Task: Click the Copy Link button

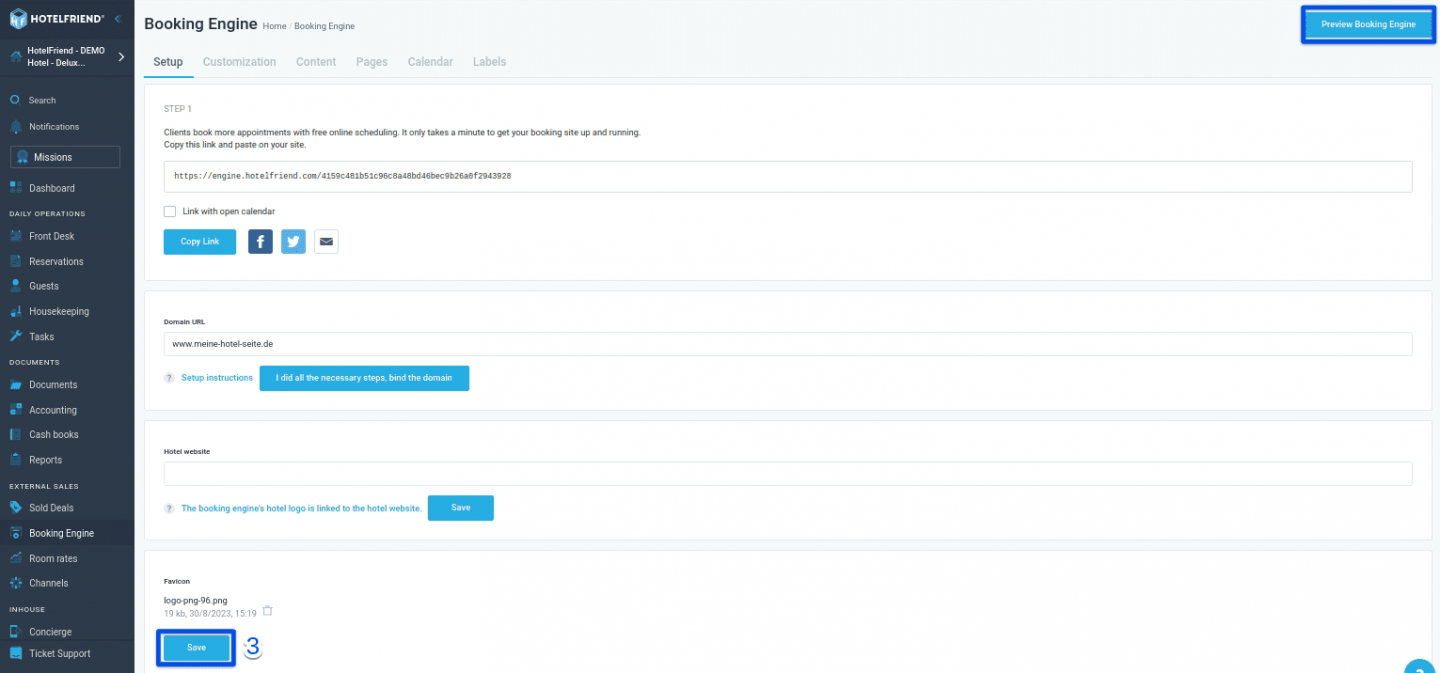Action: pos(200,242)
